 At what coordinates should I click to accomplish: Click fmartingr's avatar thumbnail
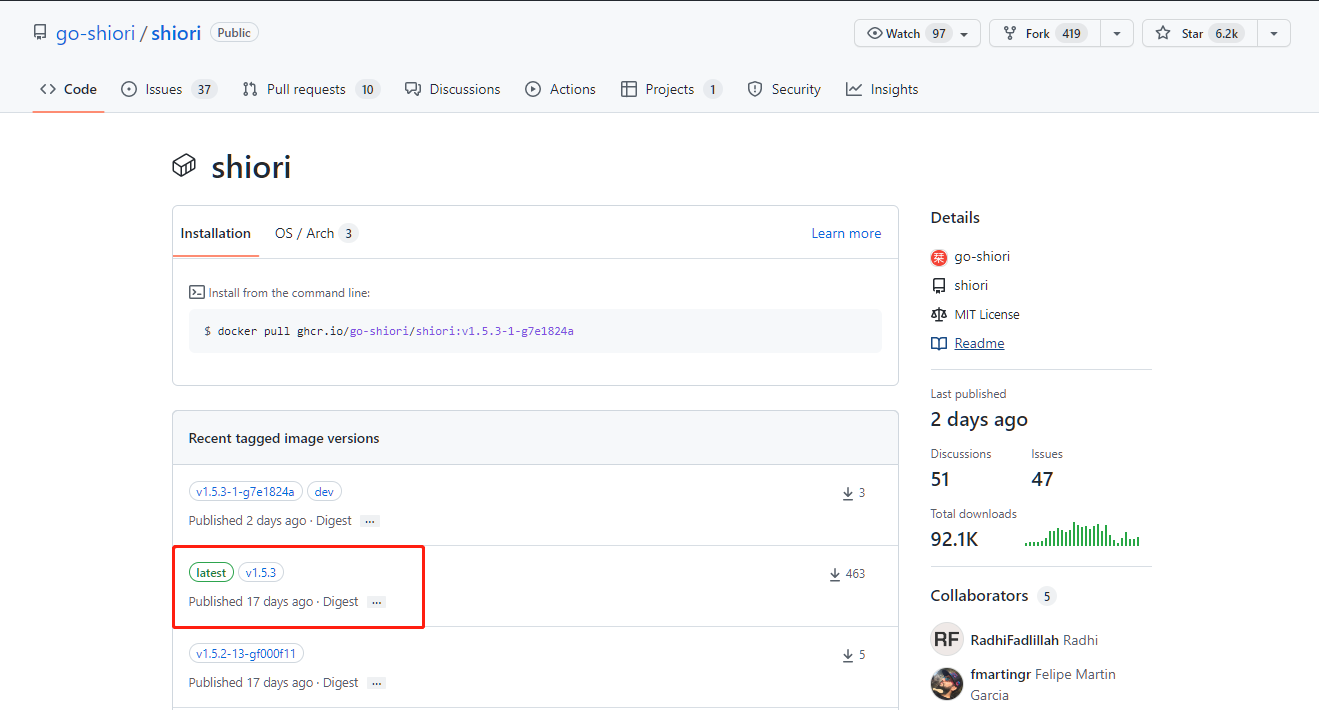click(946, 683)
